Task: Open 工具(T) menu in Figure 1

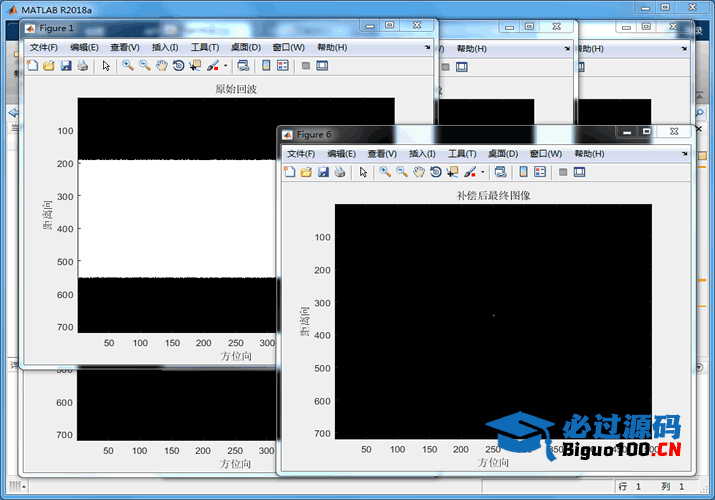Action: (x=205, y=47)
